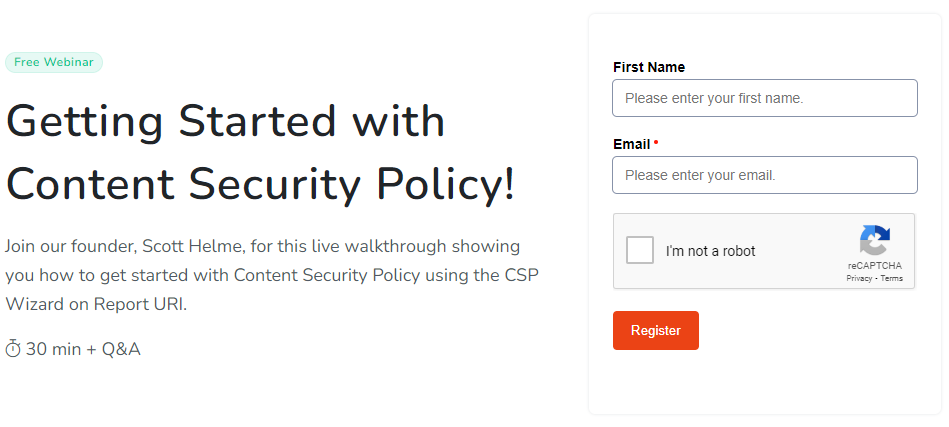Click the "Content Security Policy!" heading line

click(260, 185)
